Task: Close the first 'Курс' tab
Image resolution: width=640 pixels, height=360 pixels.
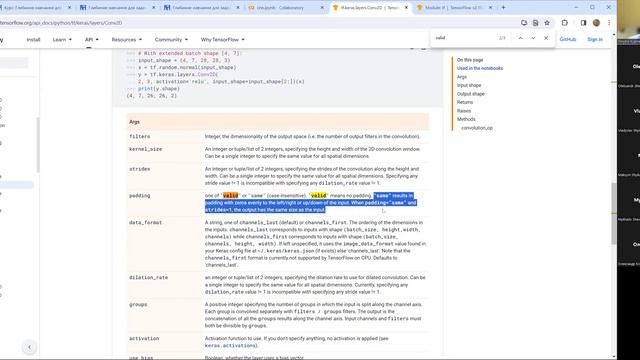Action: tap(69, 7)
